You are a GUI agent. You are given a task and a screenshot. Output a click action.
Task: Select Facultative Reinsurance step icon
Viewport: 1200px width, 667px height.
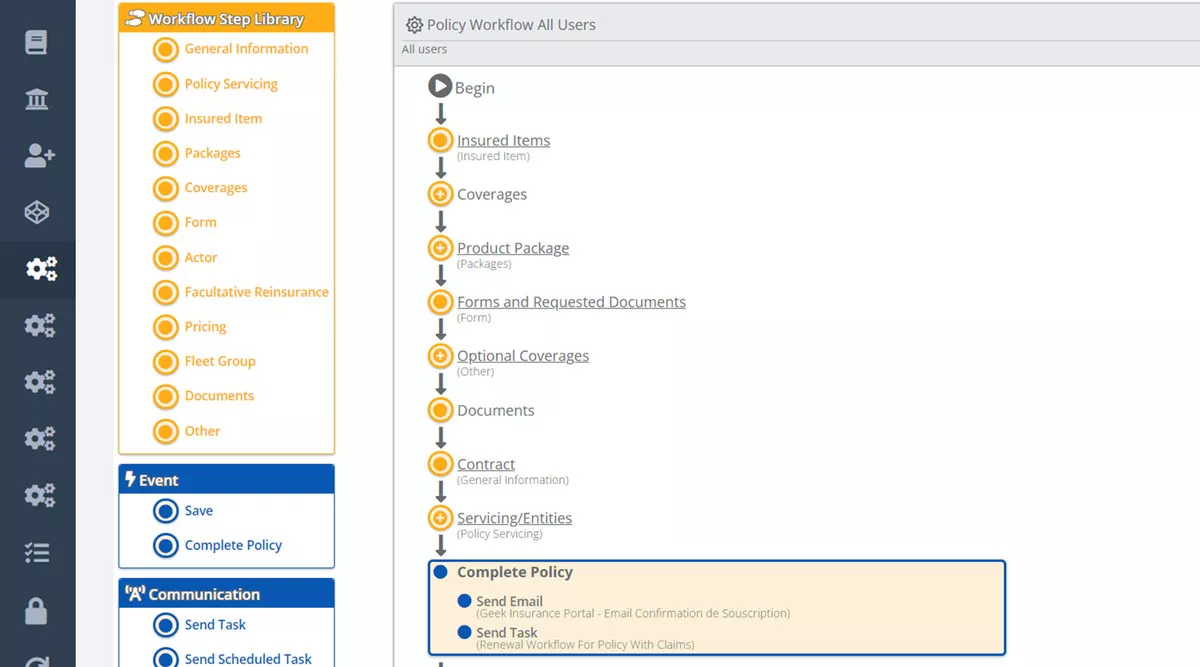[166, 293]
